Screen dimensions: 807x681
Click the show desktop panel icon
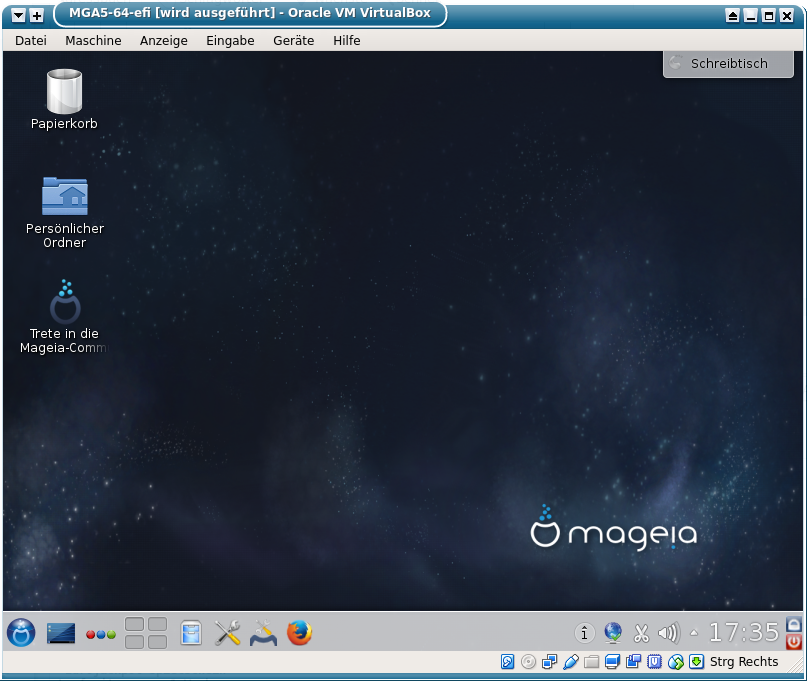(x=61, y=633)
